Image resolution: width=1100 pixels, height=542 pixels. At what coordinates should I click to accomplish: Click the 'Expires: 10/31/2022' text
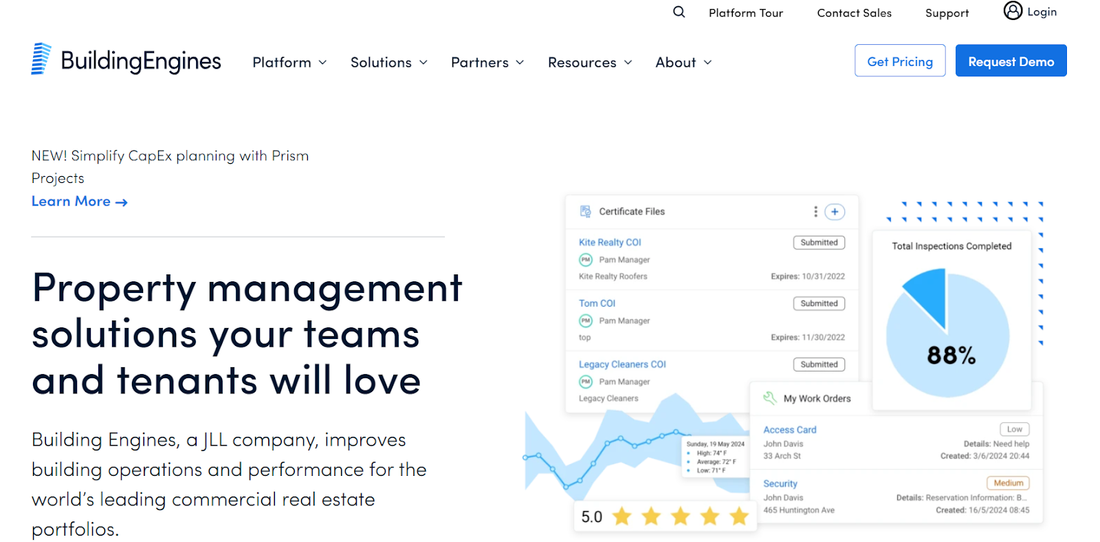[x=807, y=276]
